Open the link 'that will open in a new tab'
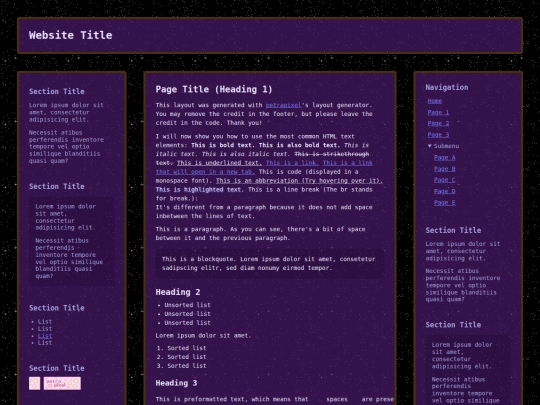This screenshot has height=405, width=540. coord(205,172)
